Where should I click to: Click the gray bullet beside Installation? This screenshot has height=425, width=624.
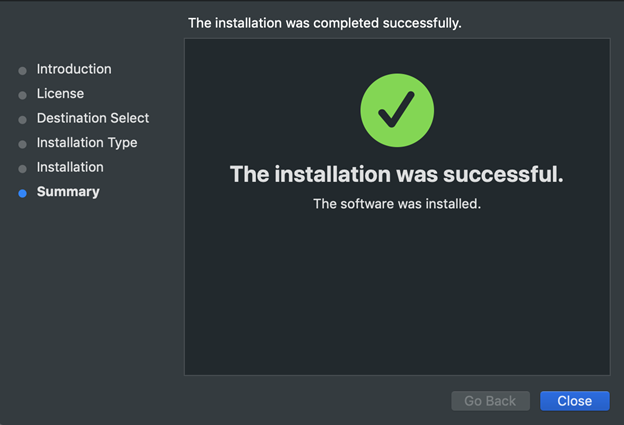coord(22,169)
